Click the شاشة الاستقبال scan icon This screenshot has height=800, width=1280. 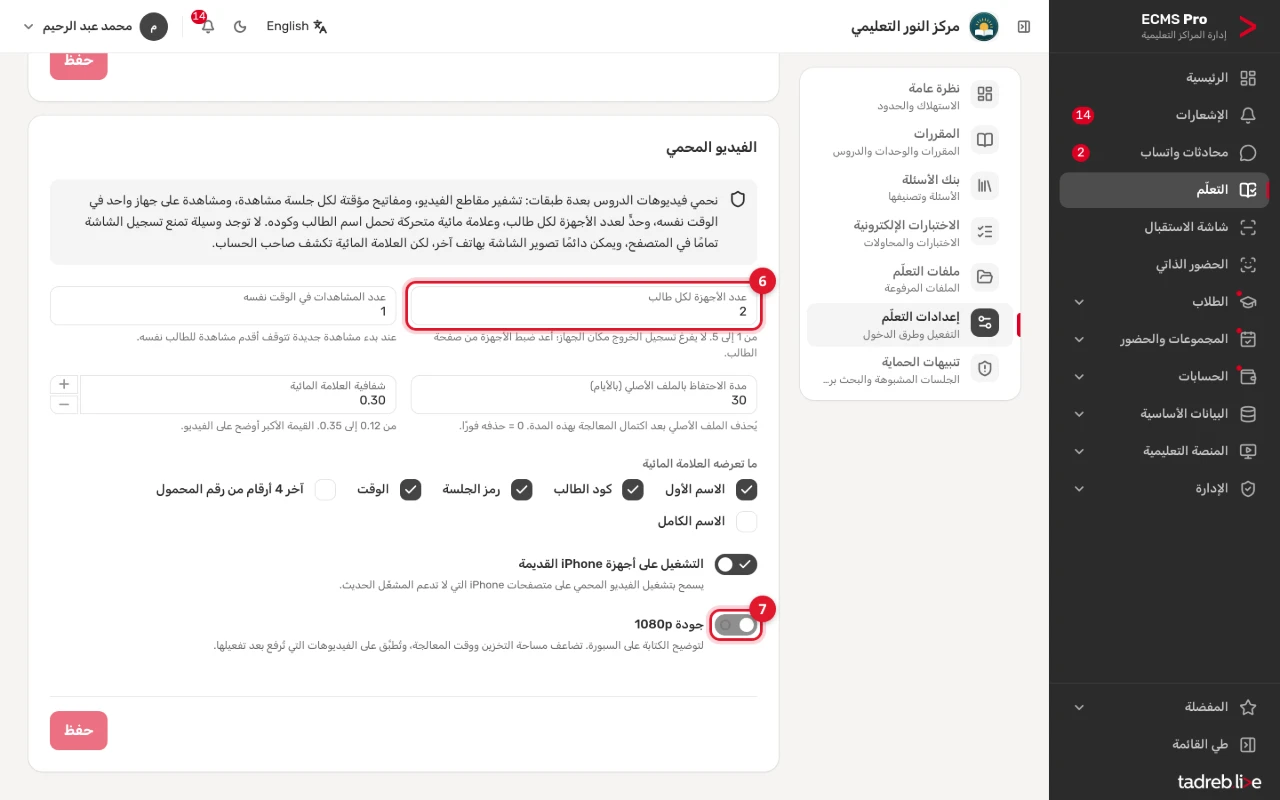click(1248, 227)
